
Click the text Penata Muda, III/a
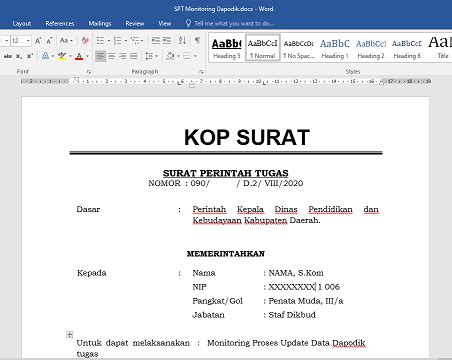pyautogui.click(x=306, y=301)
